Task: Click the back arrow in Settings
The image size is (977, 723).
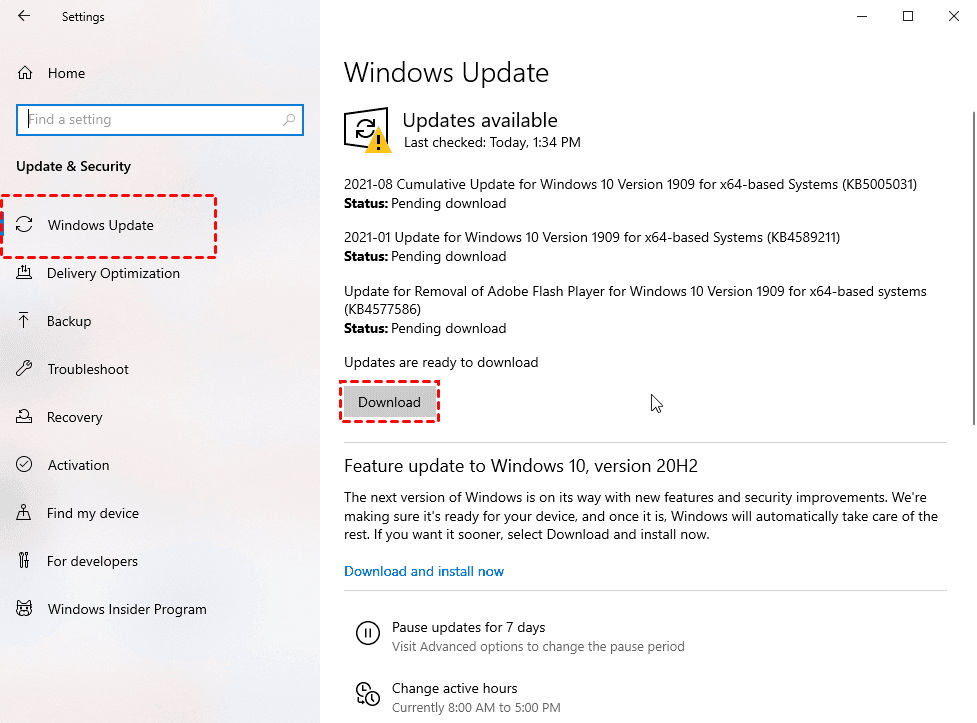Action: (x=23, y=16)
